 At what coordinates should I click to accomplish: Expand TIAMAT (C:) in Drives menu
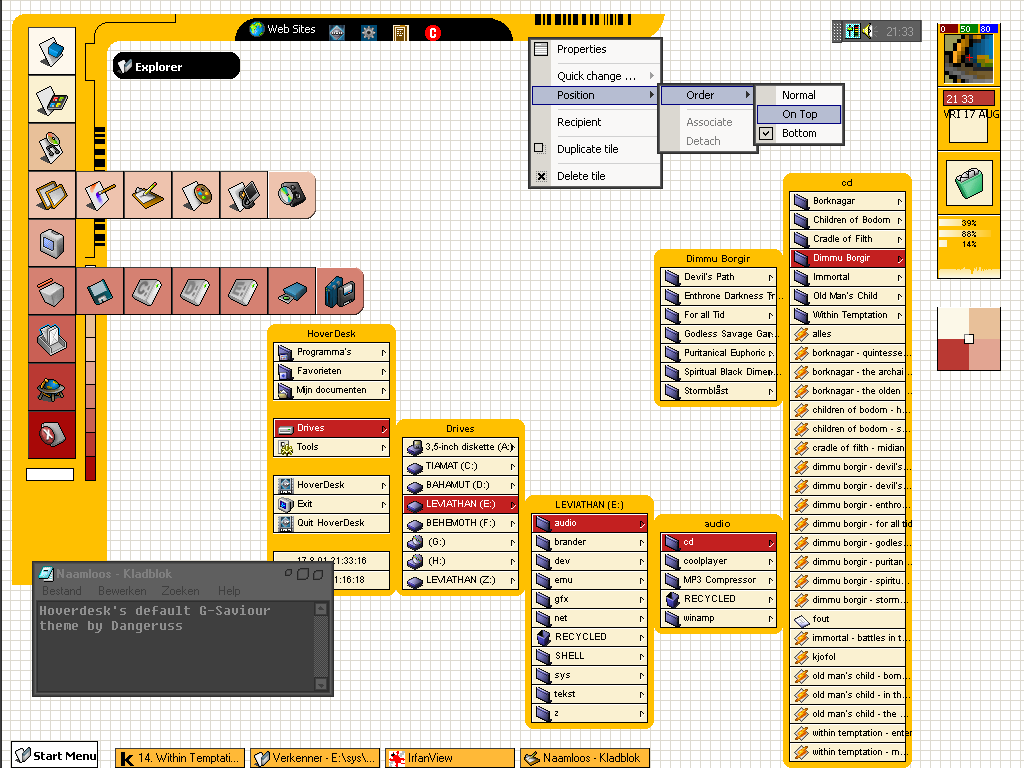pyautogui.click(x=460, y=466)
